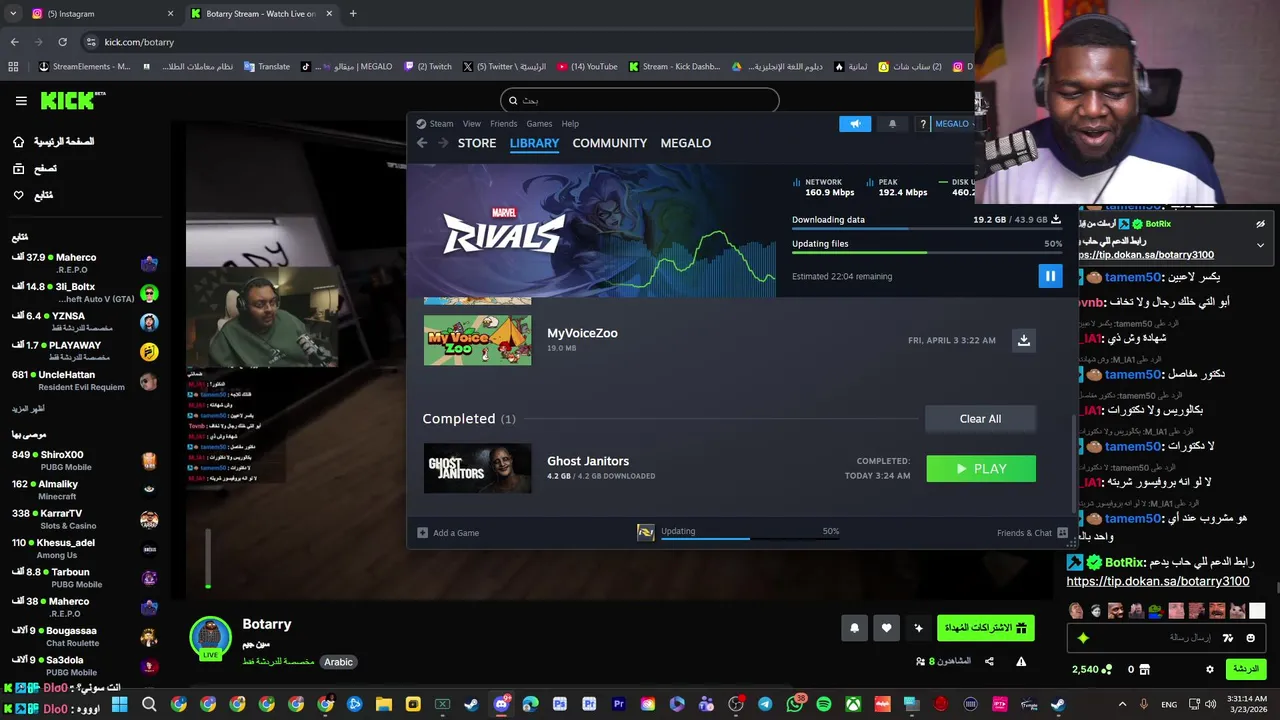Viewport: 1280px width, 720px height.
Task: Click the Kick search field
Action: [640, 100]
